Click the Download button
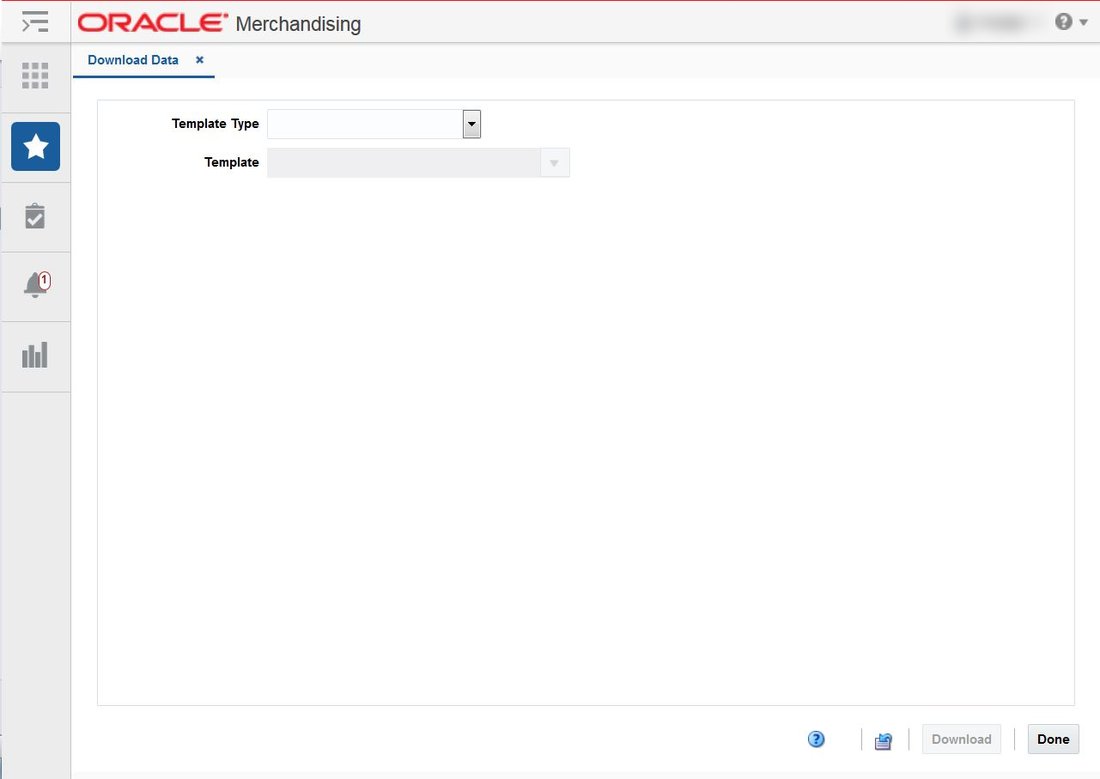 click(x=961, y=739)
